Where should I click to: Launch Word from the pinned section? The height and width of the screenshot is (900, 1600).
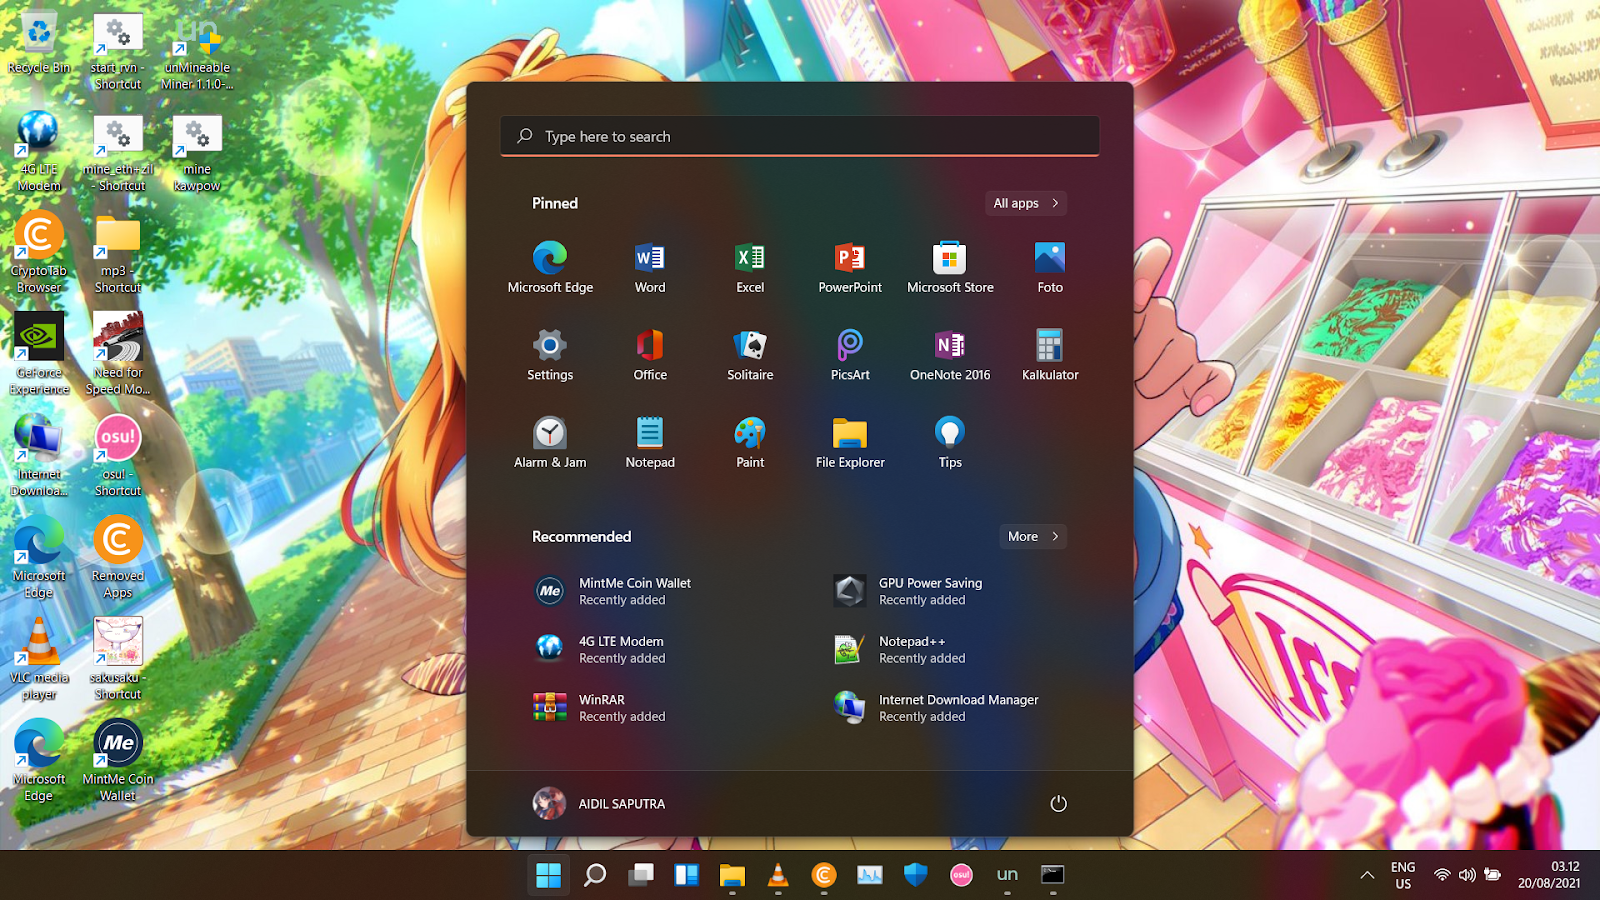tap(650, 267)
